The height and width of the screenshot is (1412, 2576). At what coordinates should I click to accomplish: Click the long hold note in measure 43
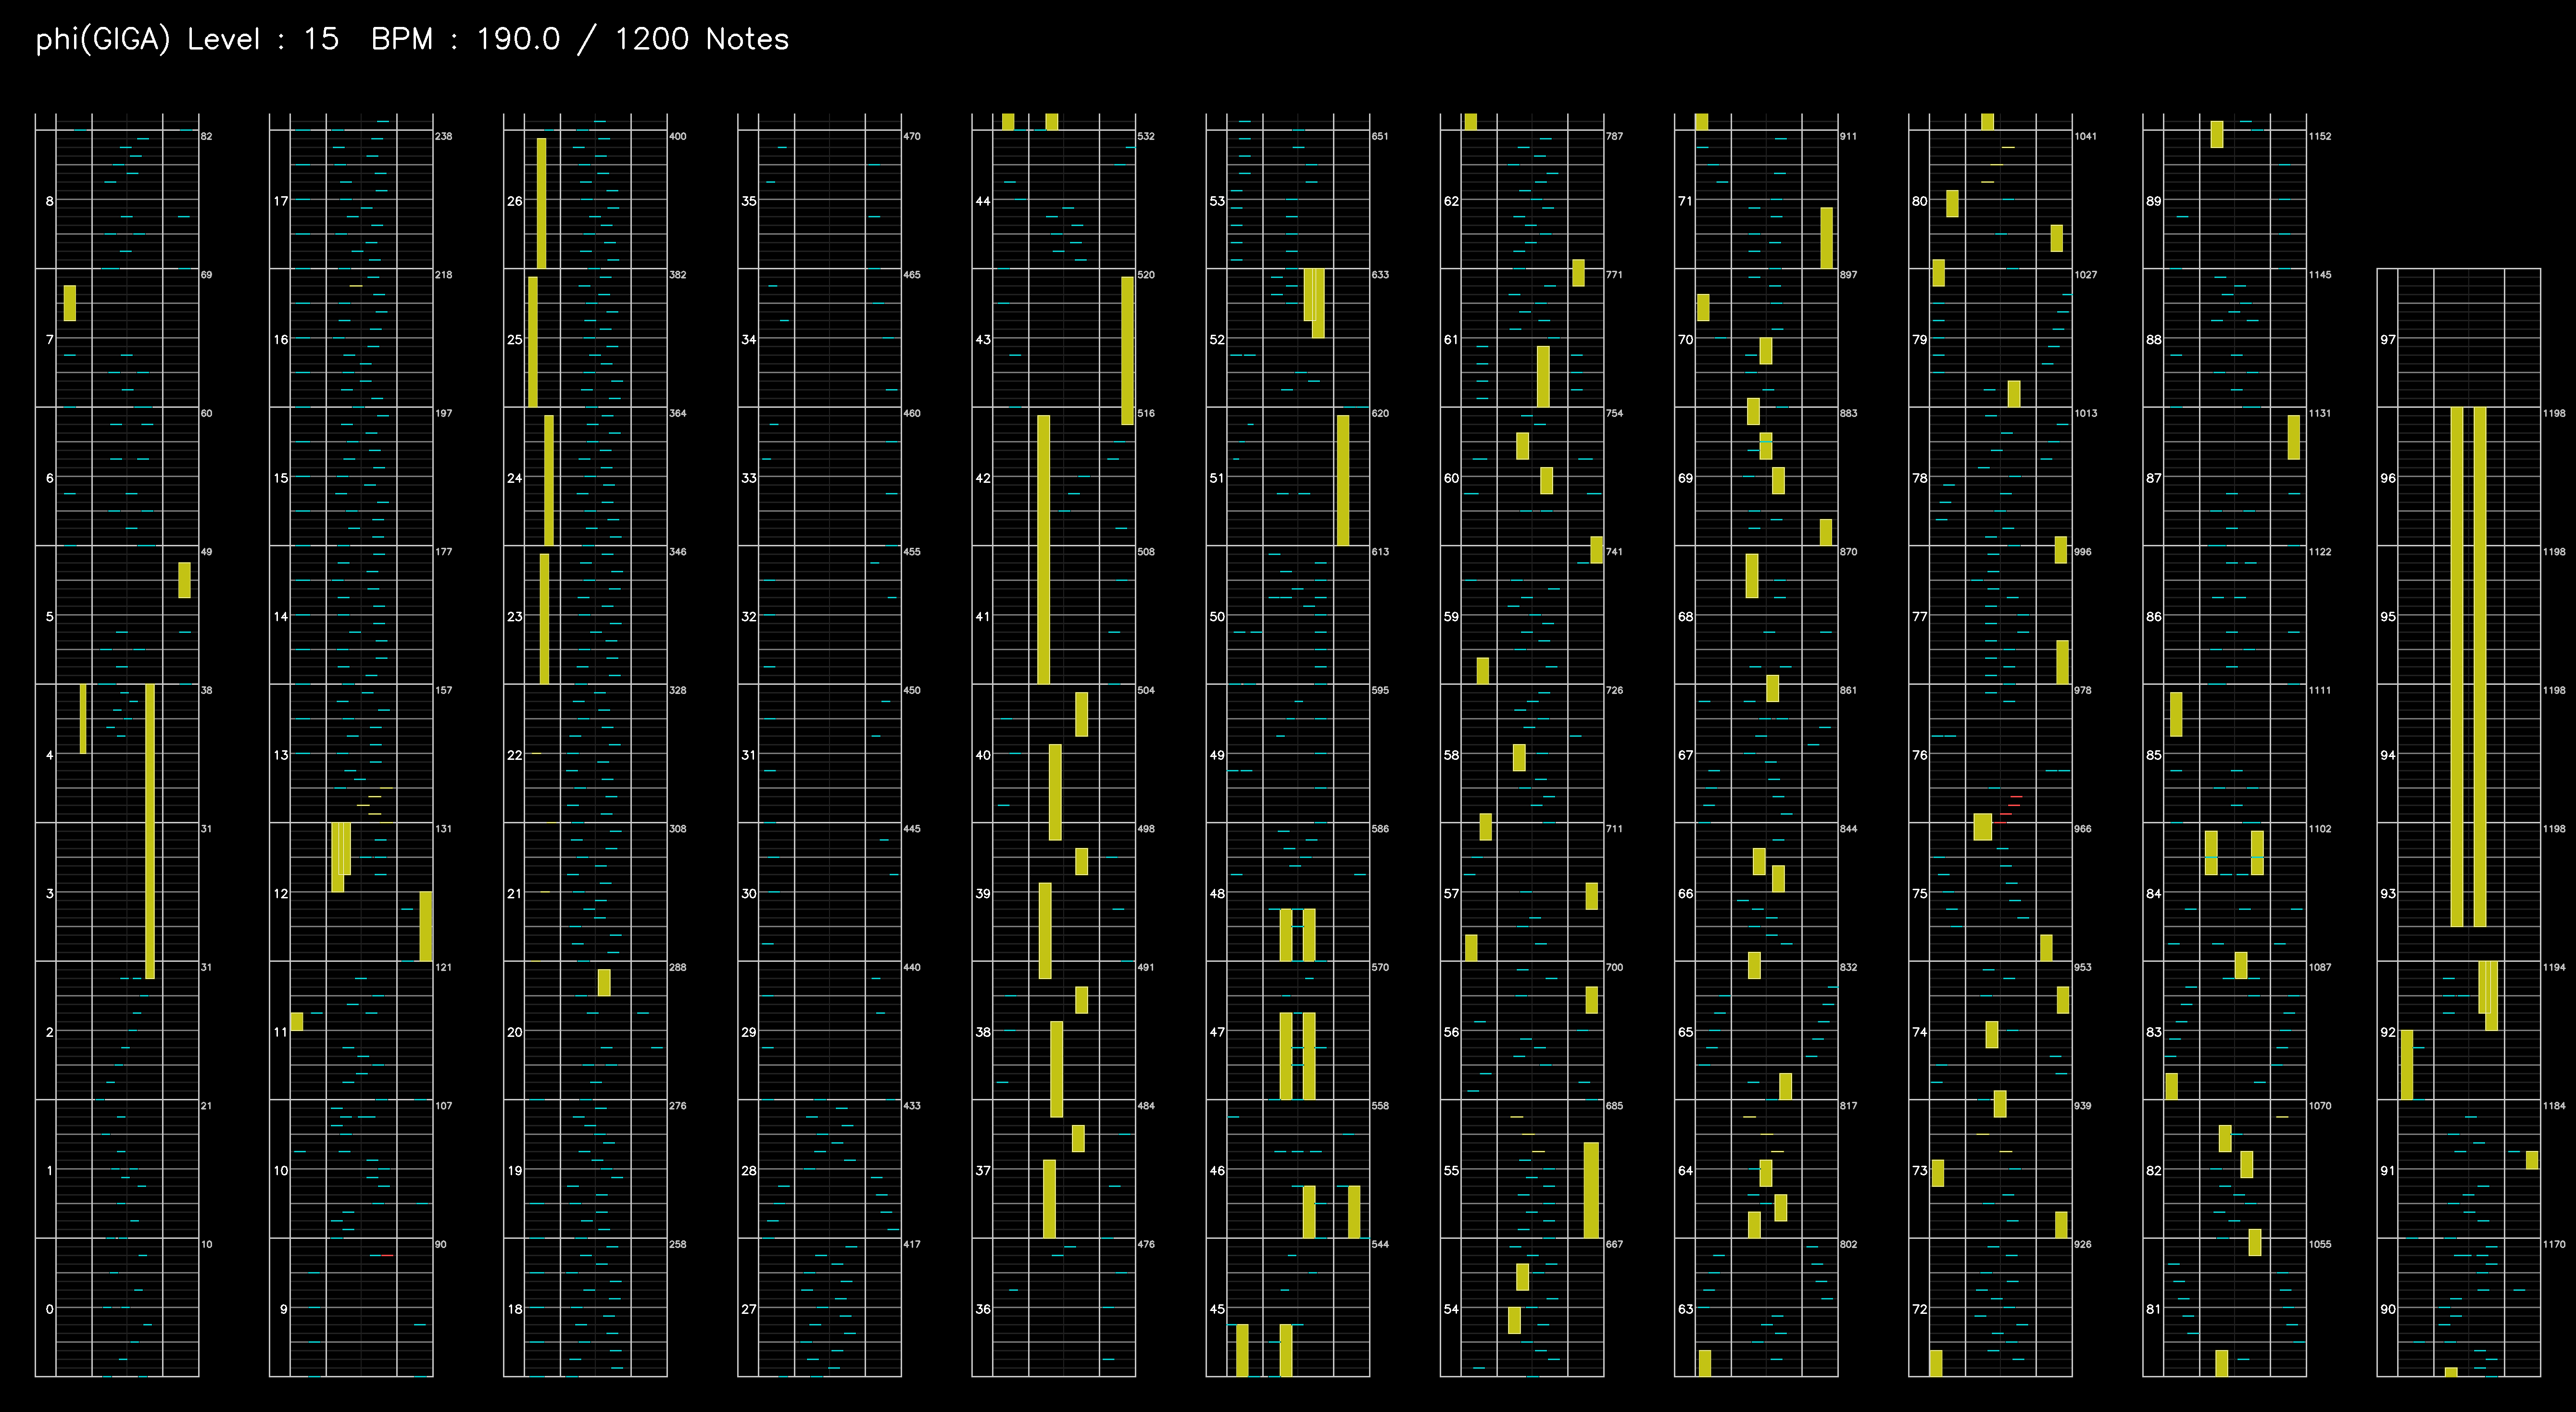1128,350
